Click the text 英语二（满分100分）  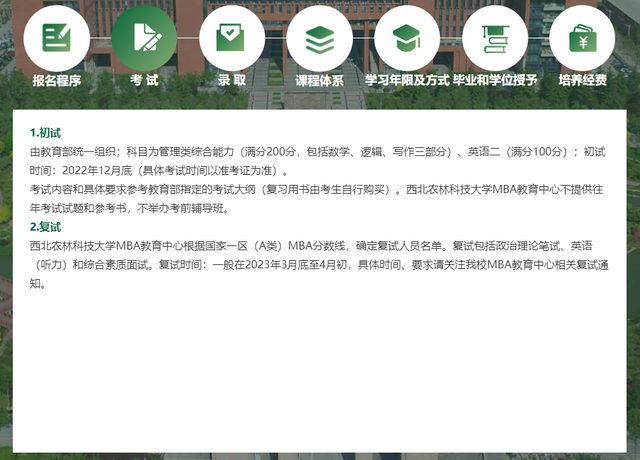click(x=520, y=152)
